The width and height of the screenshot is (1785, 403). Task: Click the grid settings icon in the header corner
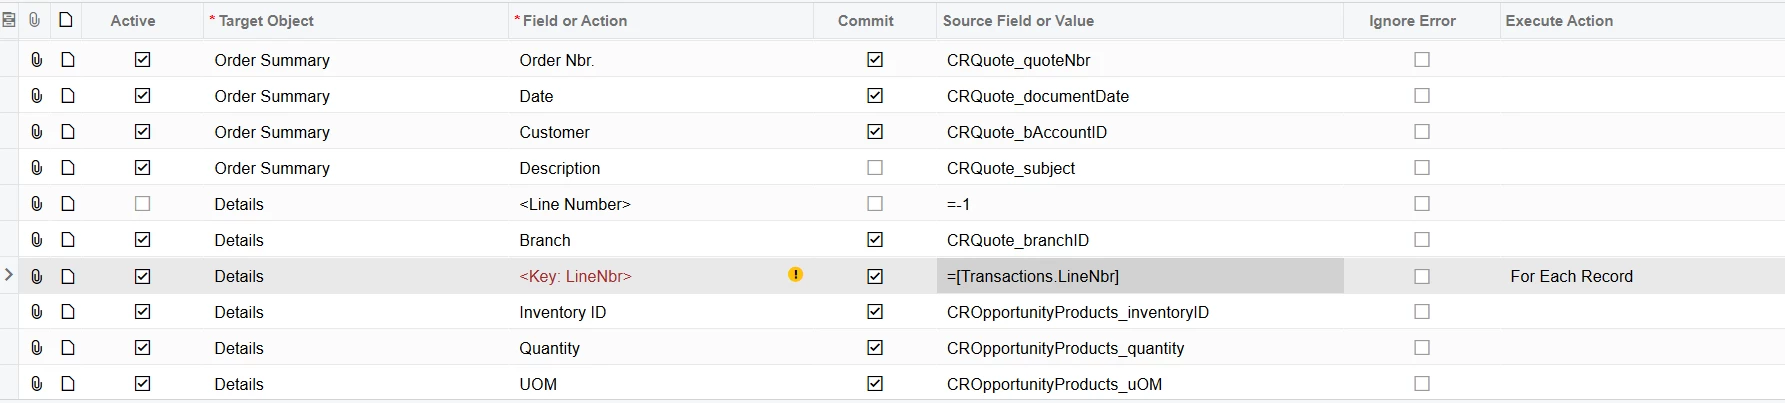tap(9, 20)
